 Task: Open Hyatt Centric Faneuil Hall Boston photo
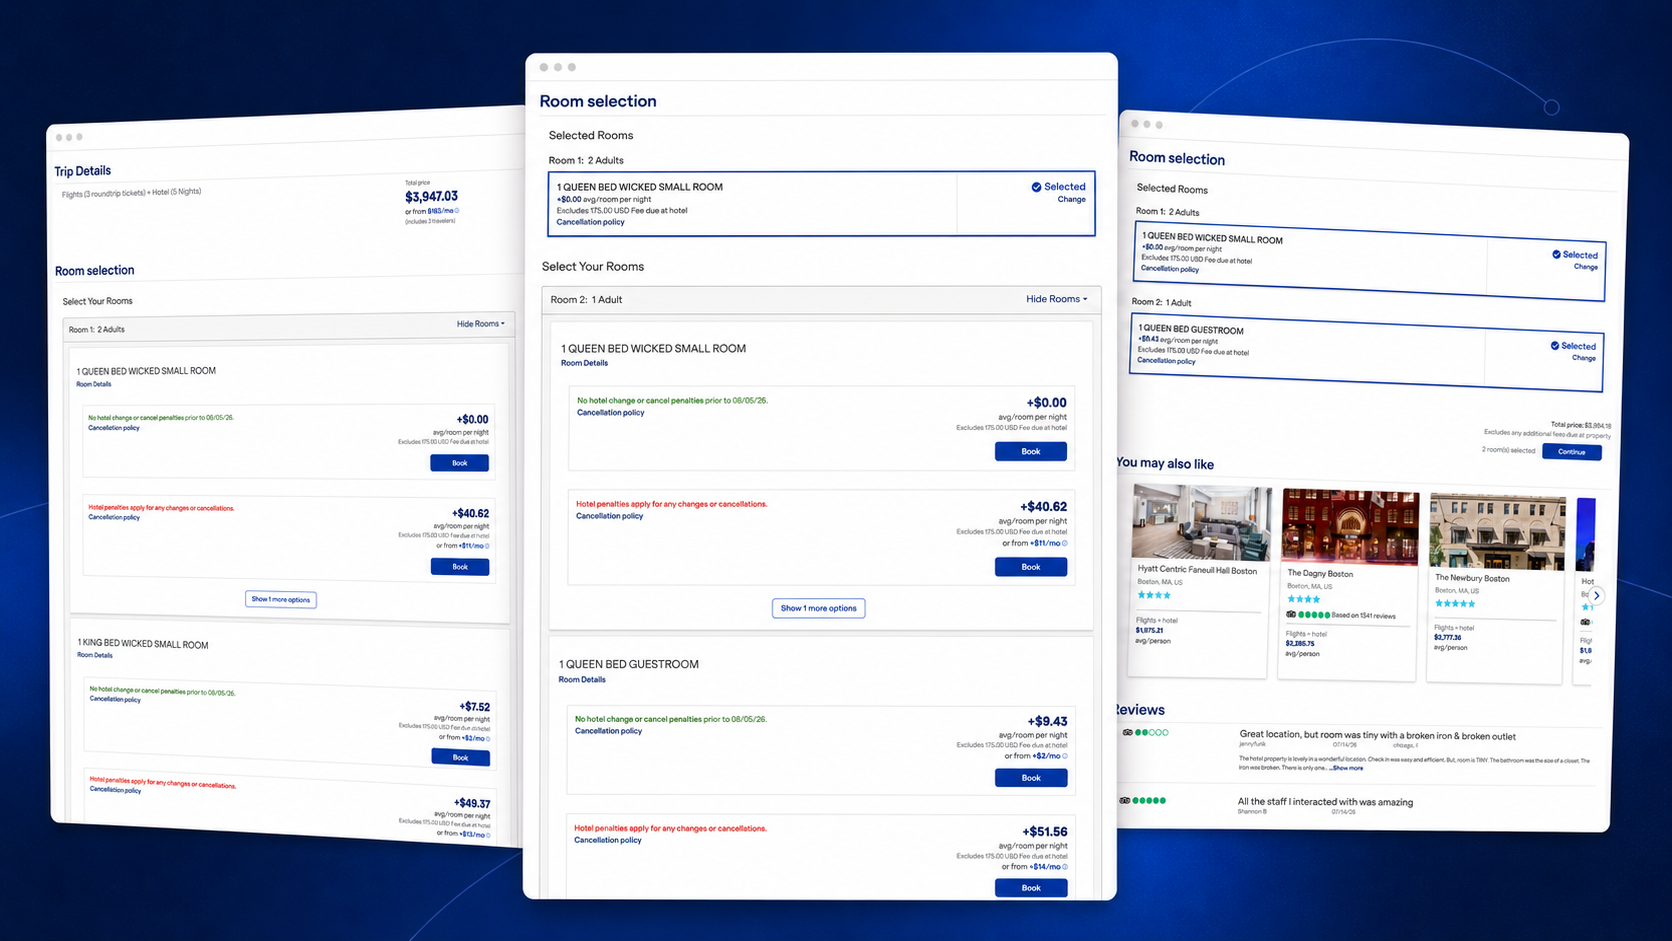pos(1202,523)
